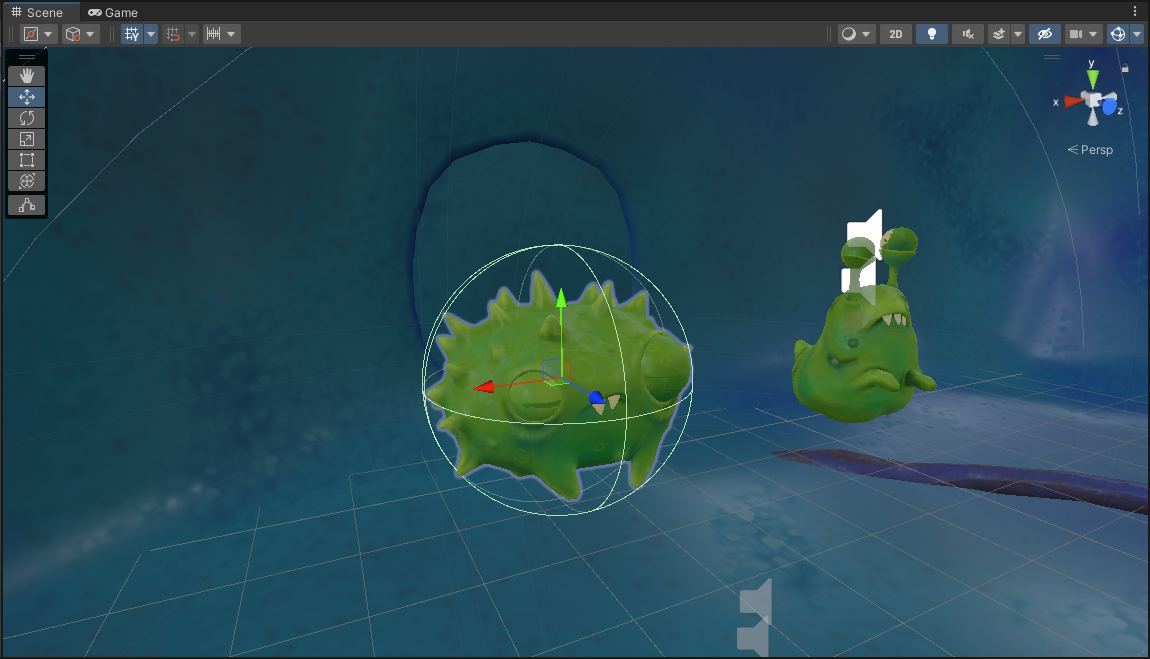
Task: Select the audio source gizmo near slug monster
Action: click(860, 257)
